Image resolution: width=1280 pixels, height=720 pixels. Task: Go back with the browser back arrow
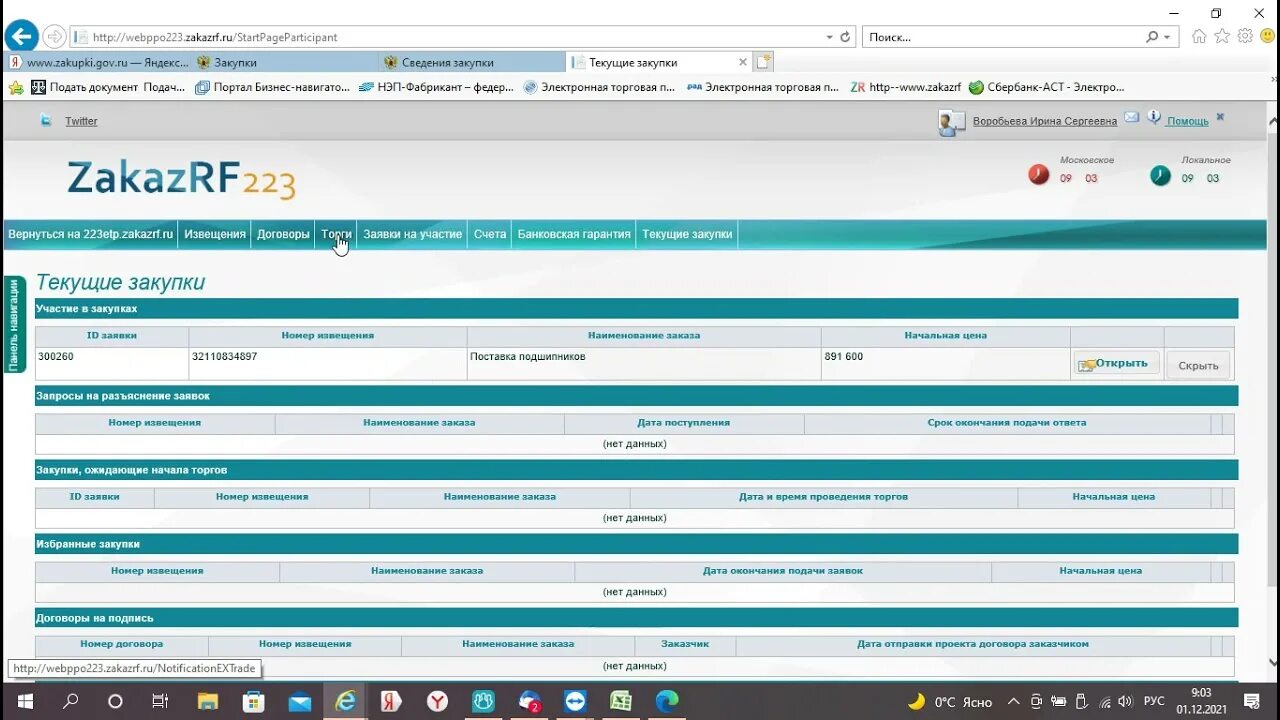21,37
